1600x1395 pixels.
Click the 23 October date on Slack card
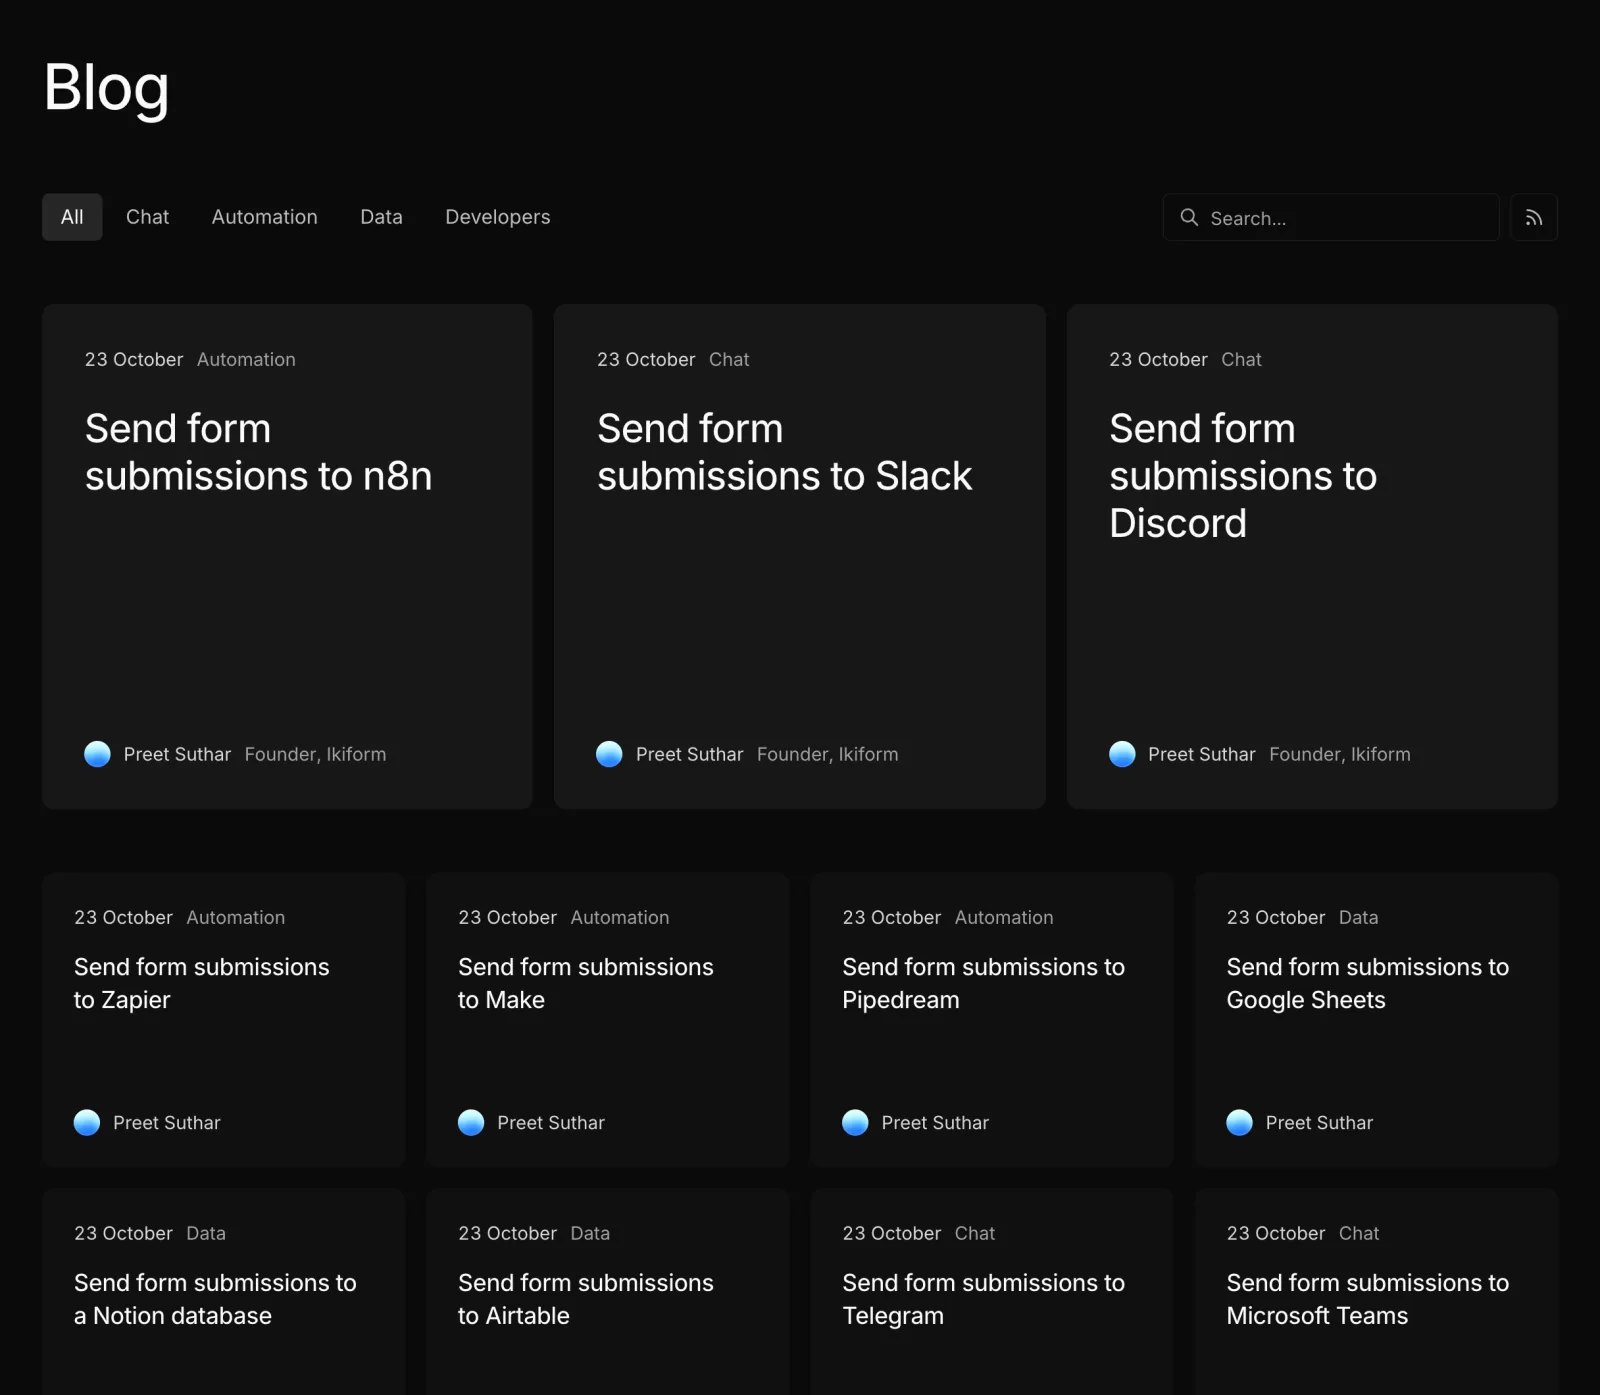tap(646, 359)
